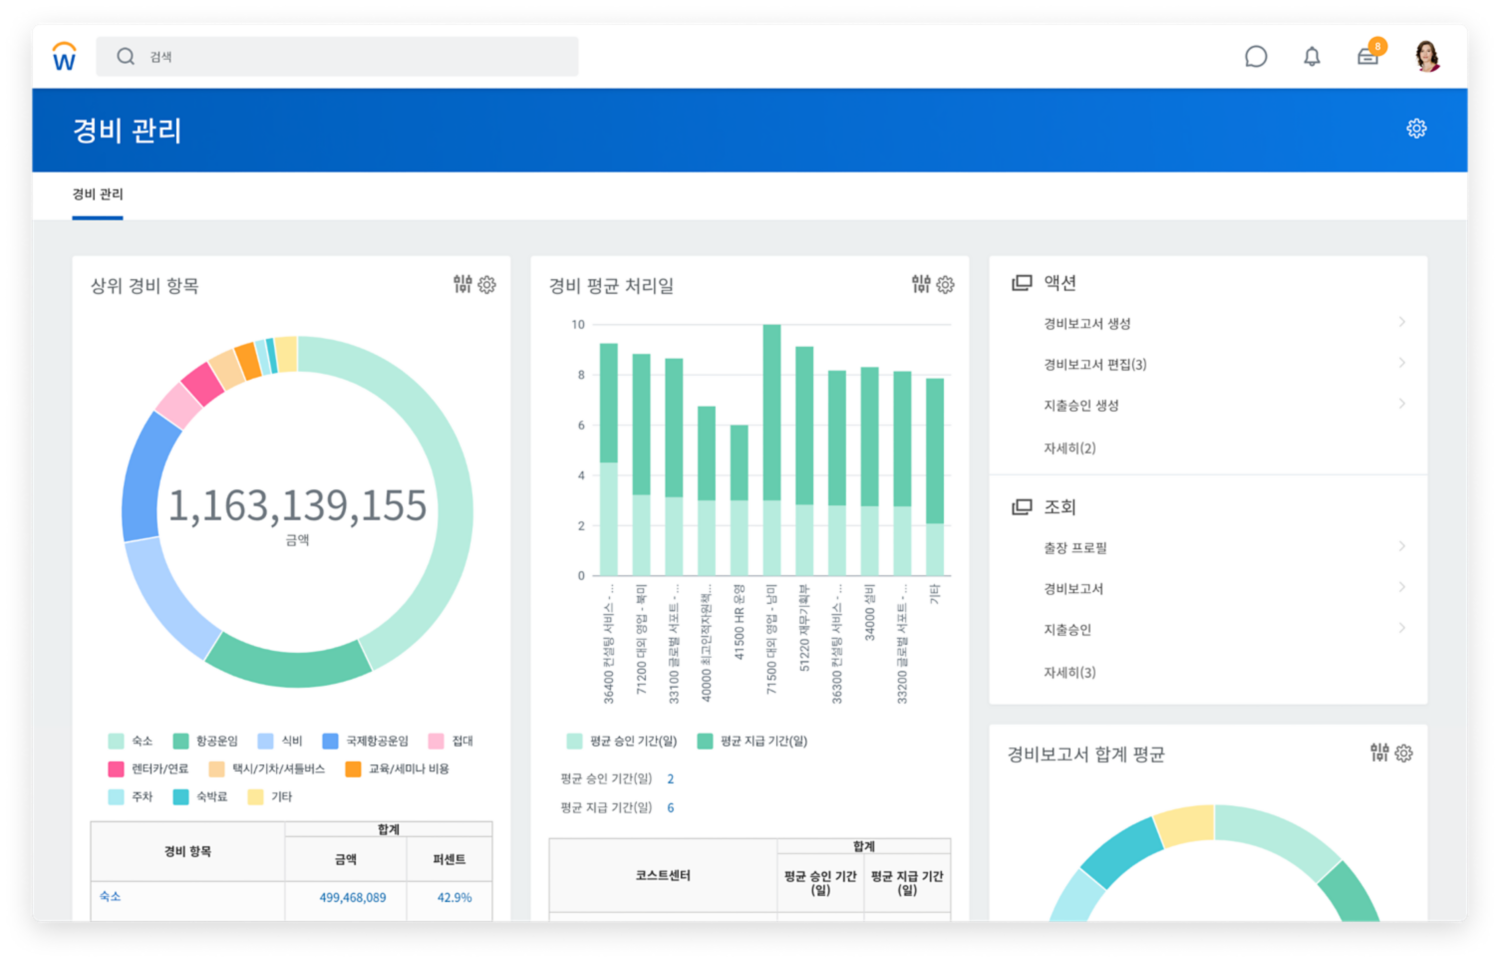Toggle 항공운임 legend swatch
1500x962 pixels.
(x=181, y=741)
